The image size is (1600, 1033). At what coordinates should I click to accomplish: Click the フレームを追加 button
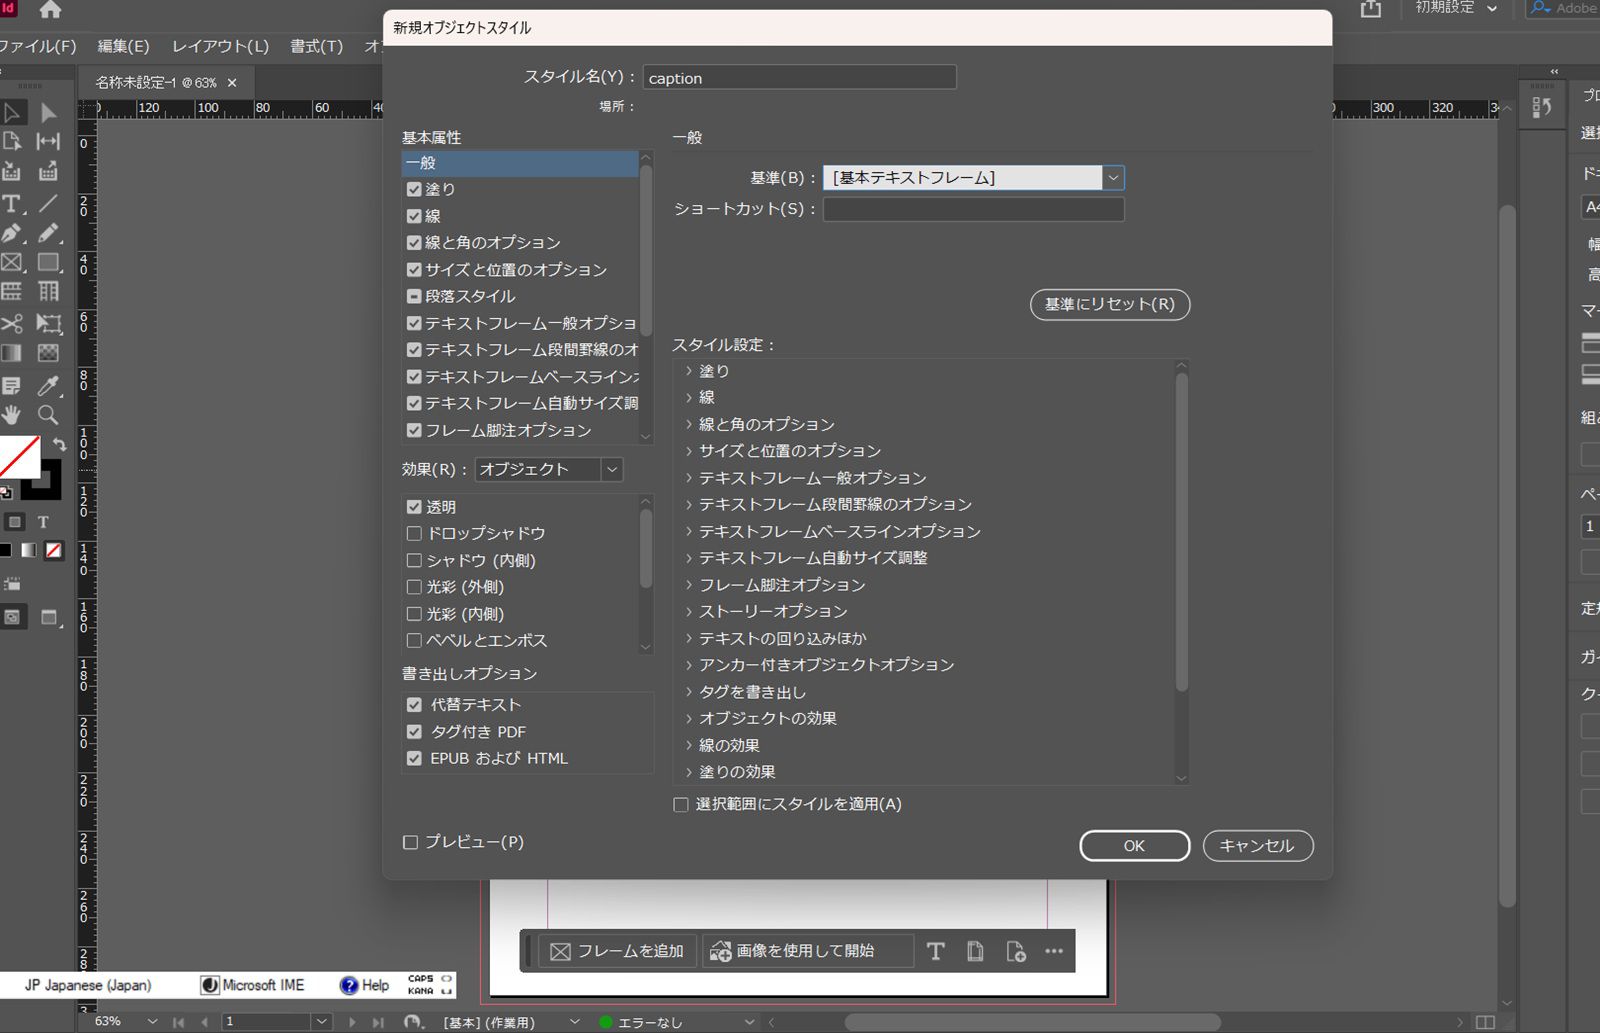point(618,951)
